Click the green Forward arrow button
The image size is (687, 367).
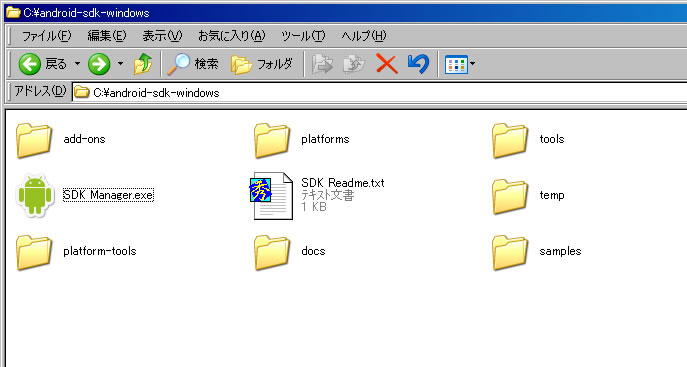point(99,64)
